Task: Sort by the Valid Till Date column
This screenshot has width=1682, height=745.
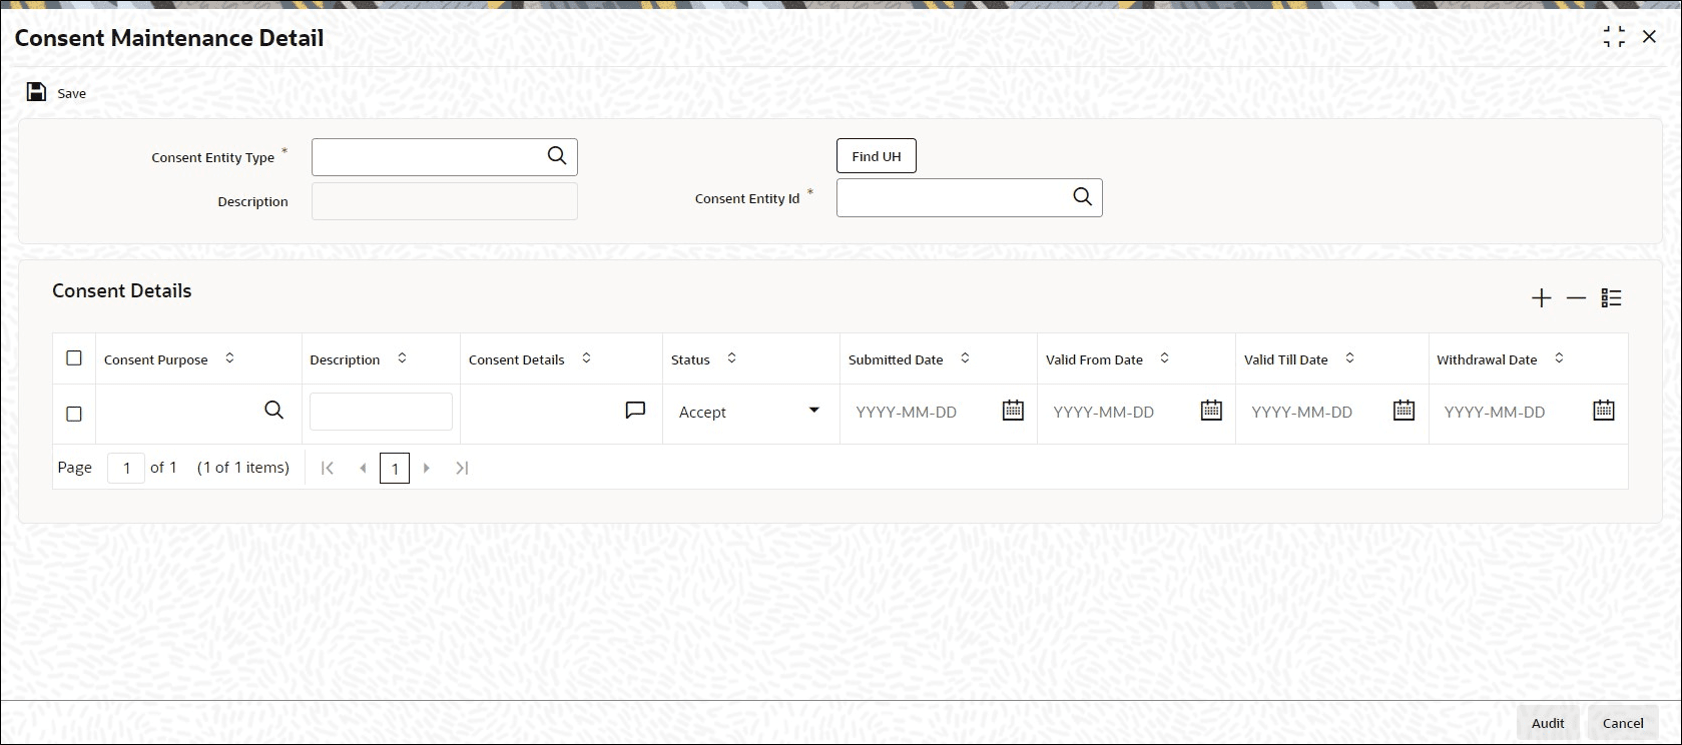Action: tap(1350, 358)
